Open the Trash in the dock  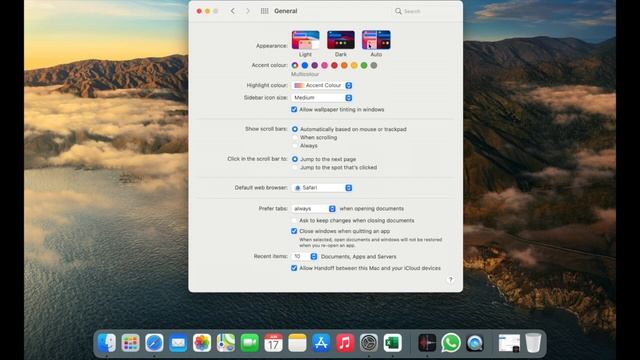click(533, 342)
